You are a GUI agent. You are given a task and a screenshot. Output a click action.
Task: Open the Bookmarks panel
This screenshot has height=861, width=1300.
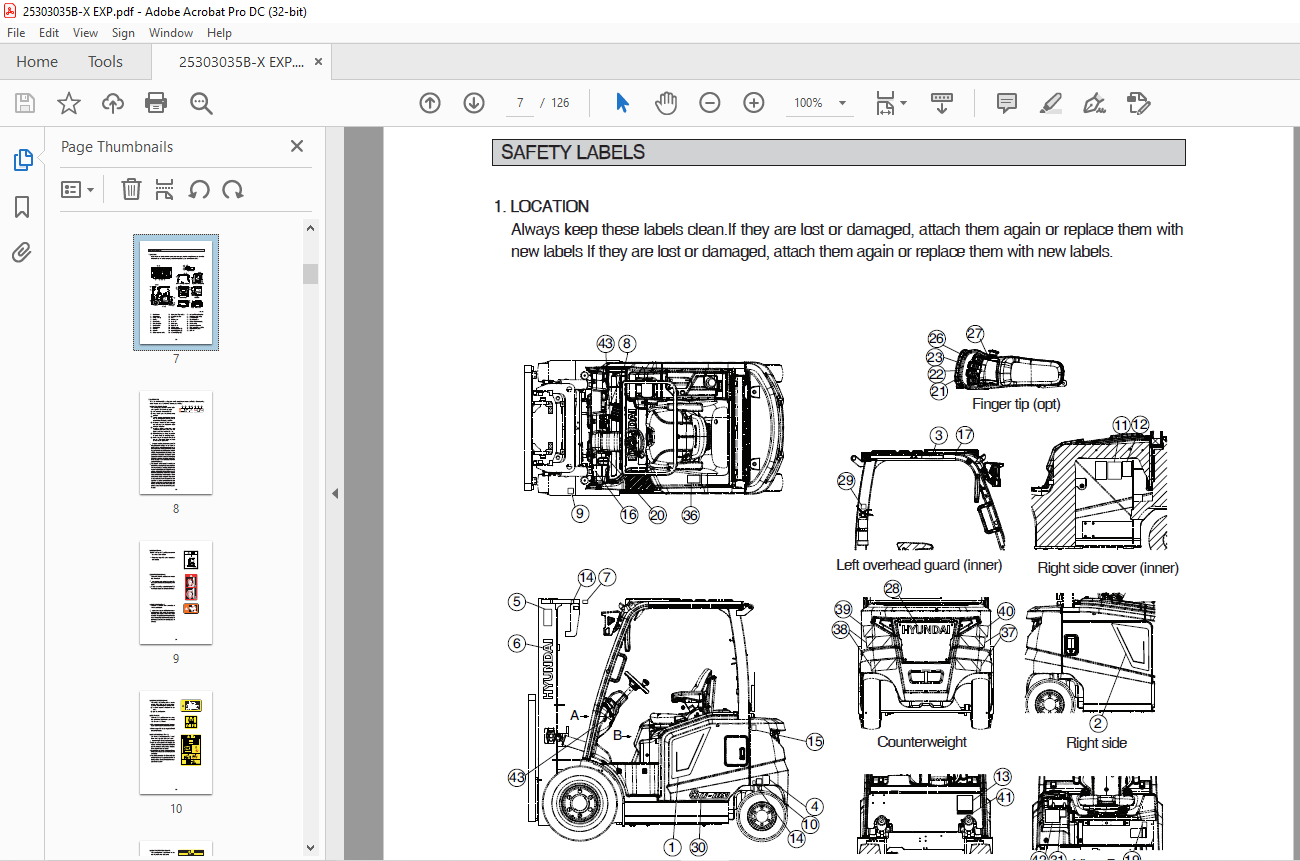22,207
